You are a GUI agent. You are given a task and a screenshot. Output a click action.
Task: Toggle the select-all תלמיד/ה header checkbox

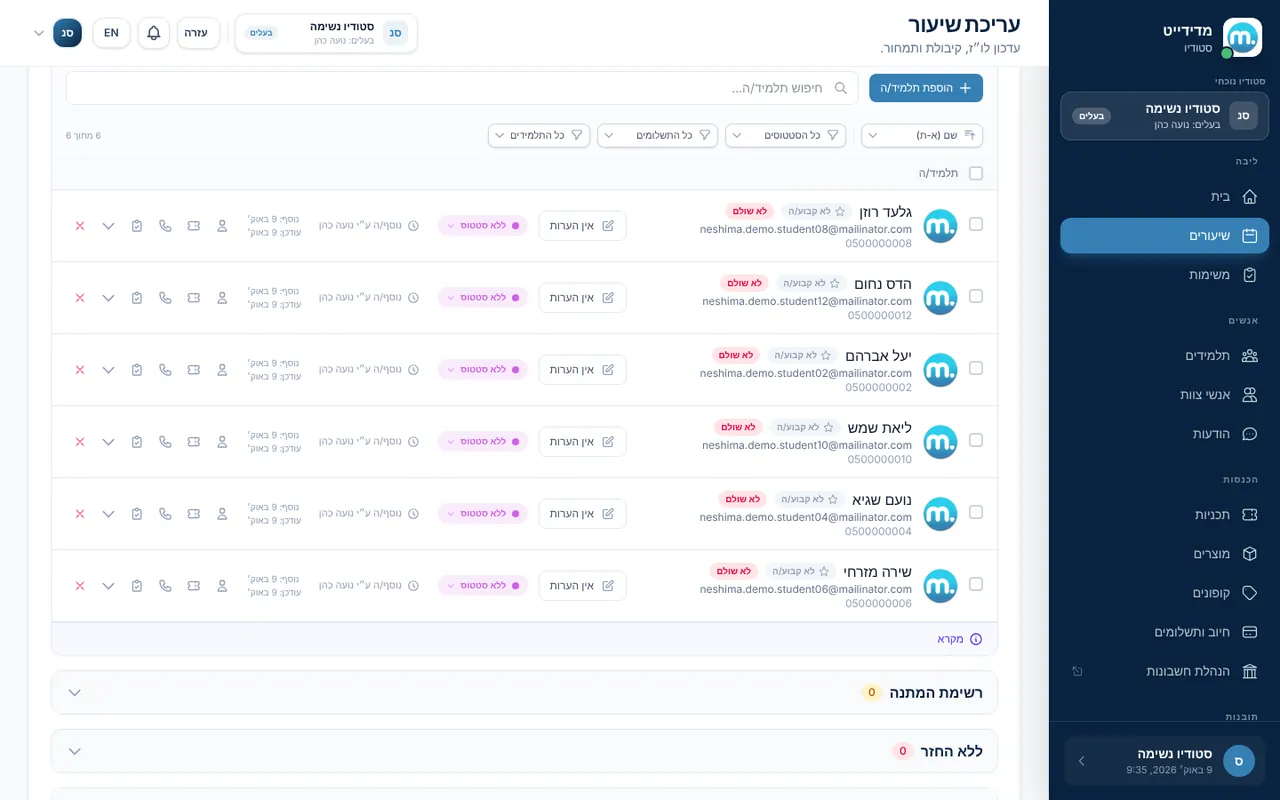[976, 173]
